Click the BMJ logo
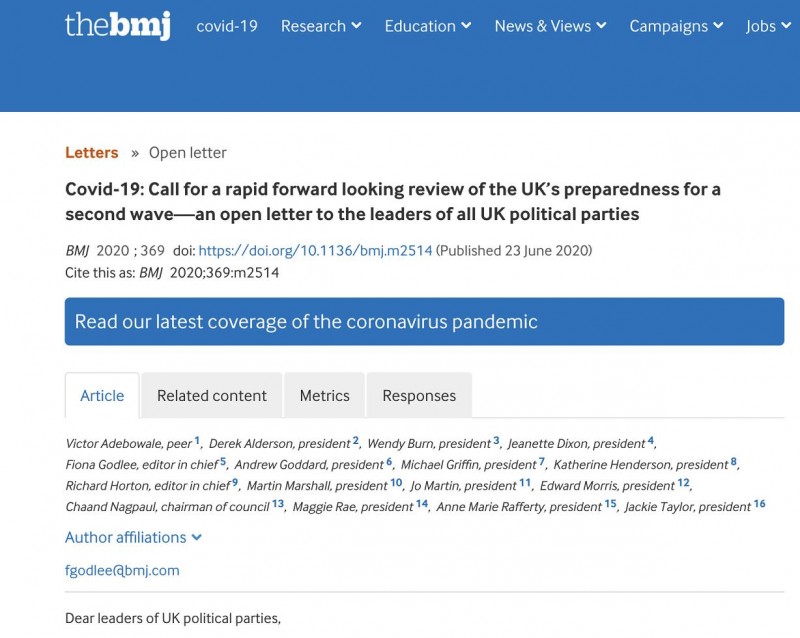The height and width of the screenshot is (638, 800). pyautogui.click(x=117, y=26)
